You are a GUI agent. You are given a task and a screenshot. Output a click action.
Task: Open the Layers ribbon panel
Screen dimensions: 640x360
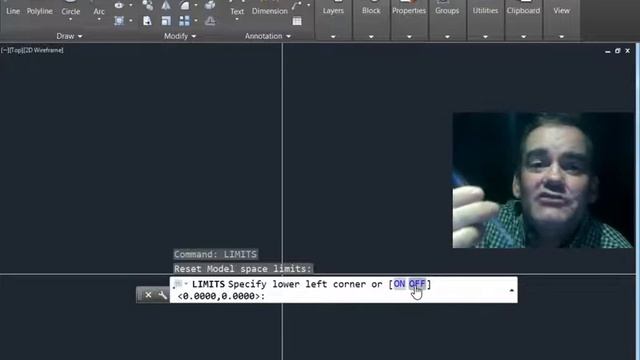333,20
